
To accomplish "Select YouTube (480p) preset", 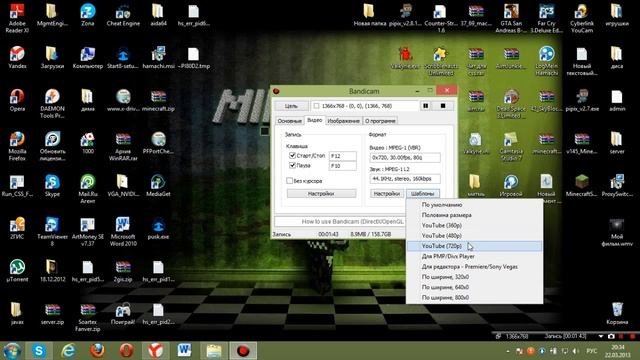I will (x=474, y=236).
